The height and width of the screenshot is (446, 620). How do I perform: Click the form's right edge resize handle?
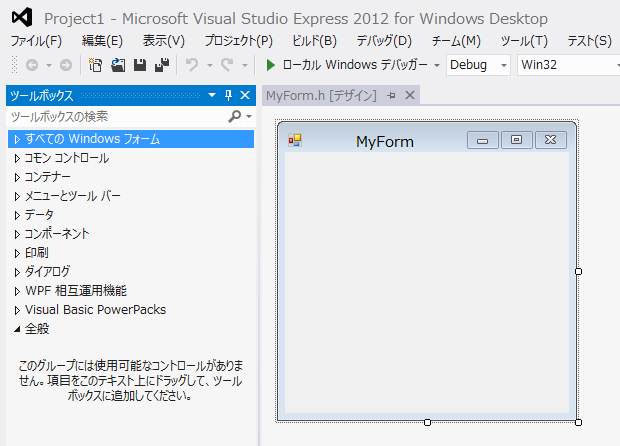[578, 271]
